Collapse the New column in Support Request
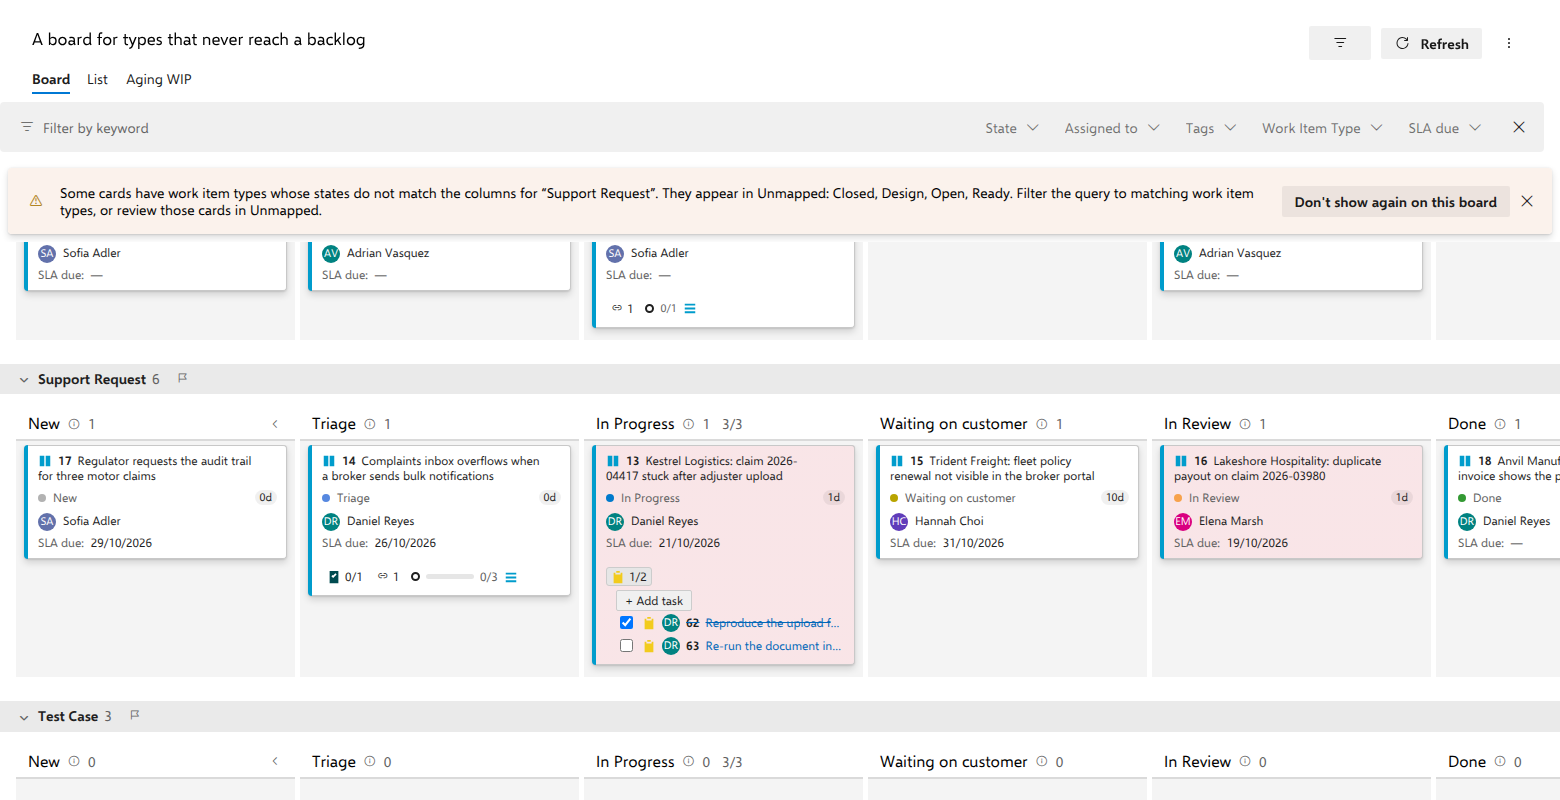Screen dimensions: 1560x800 [x=275, y=424]
